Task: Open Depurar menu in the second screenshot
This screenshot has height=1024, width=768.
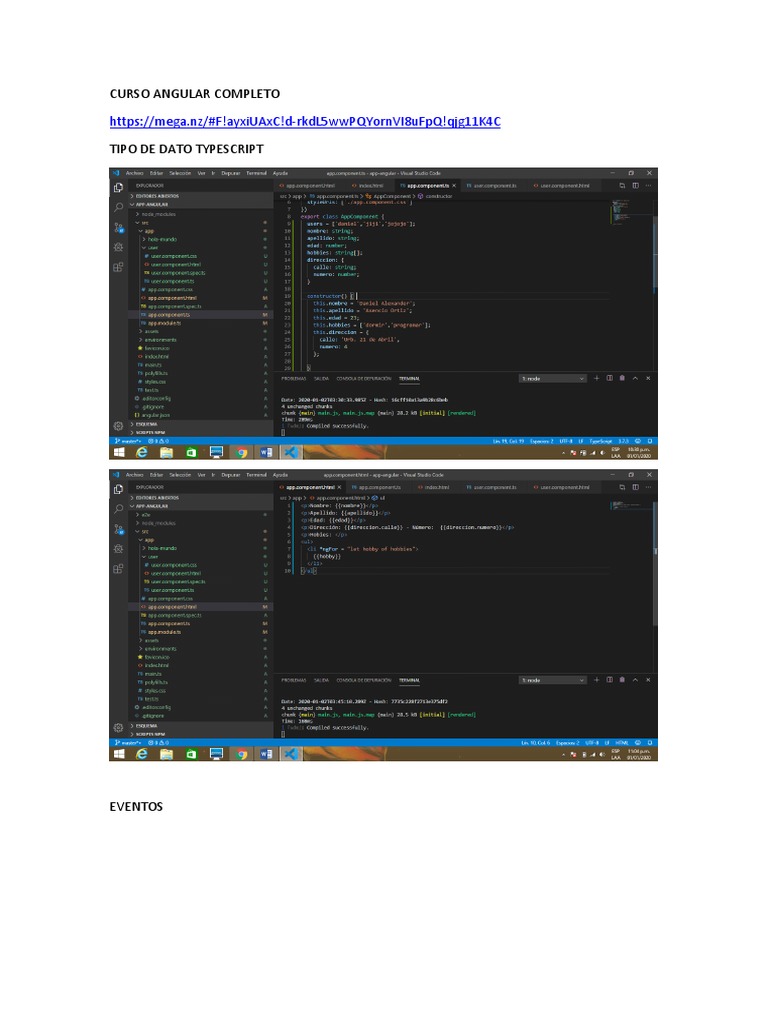Action: pyautogui.click(x=231, y=475)
